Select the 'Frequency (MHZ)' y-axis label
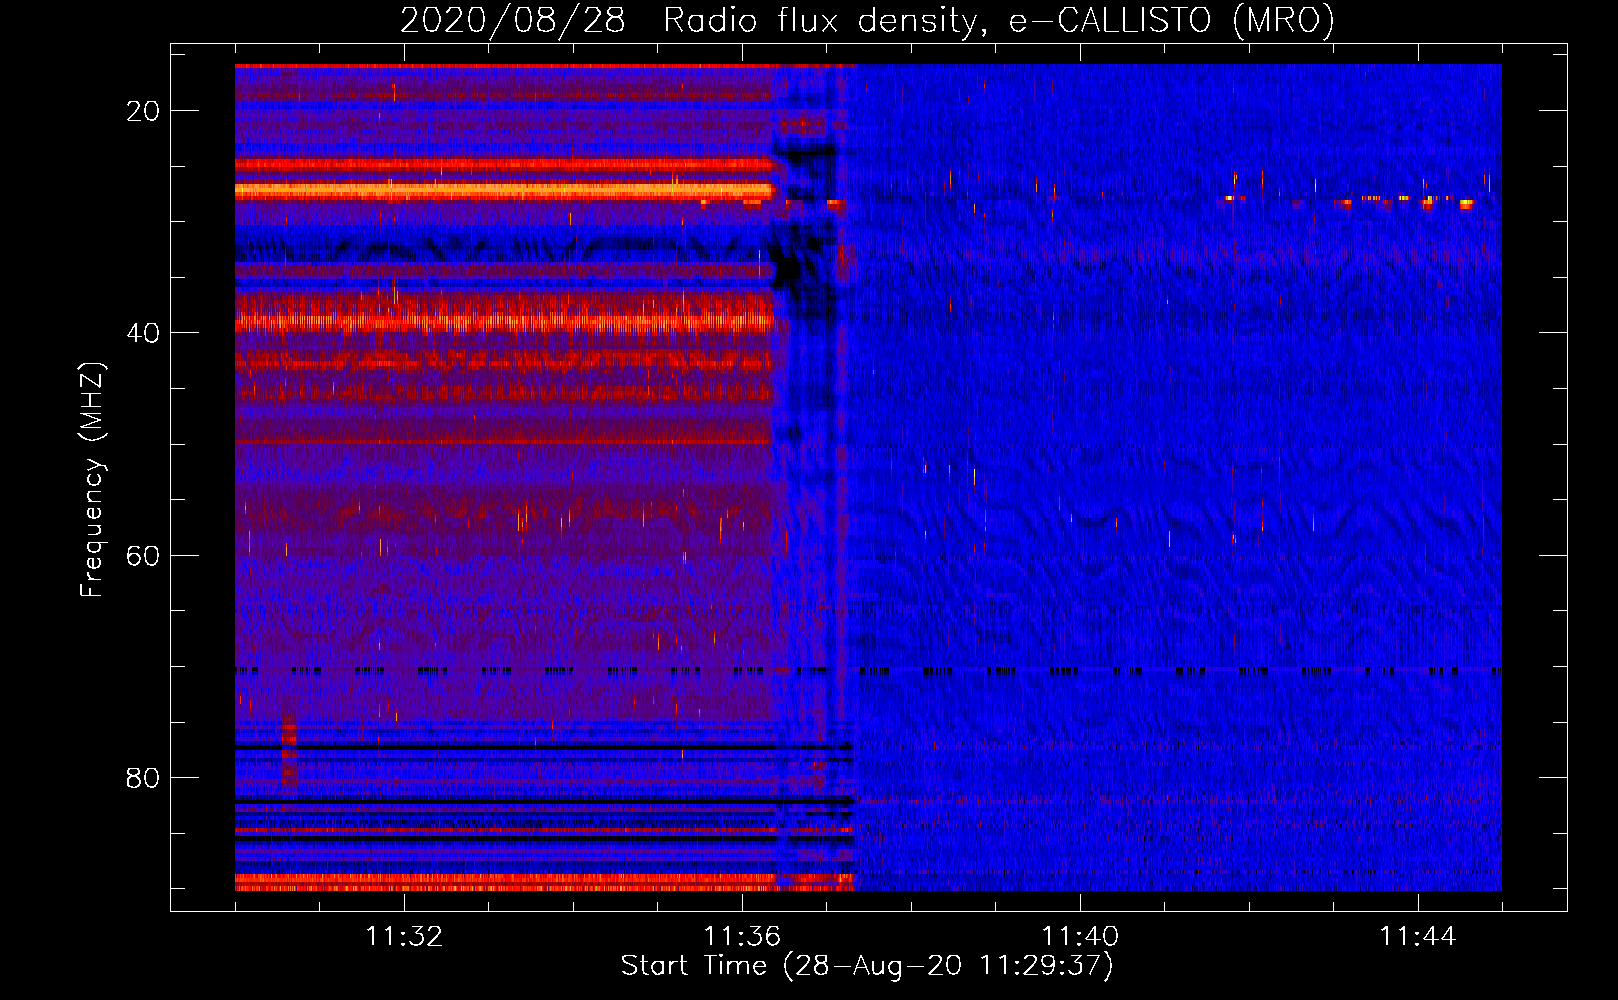 (x=92, y=480)
